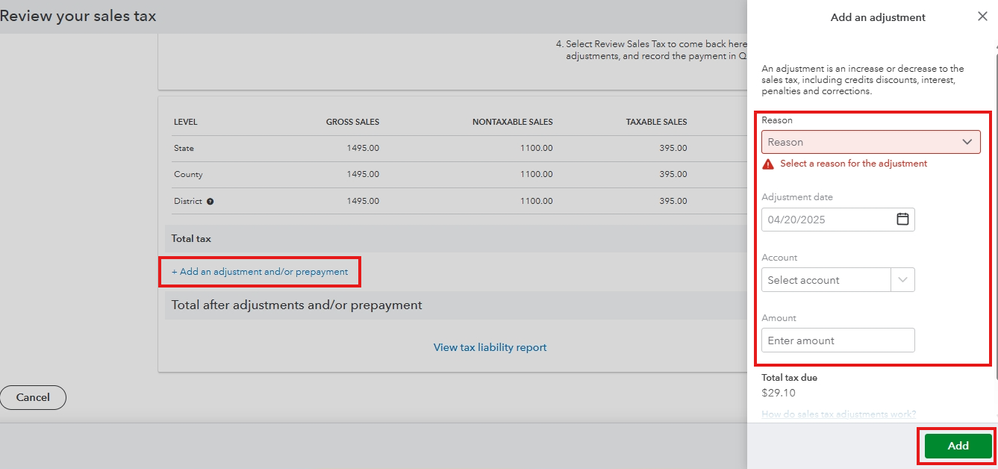Click the Adjustment date field
The image size is (998, 469).
coord(826,219)
